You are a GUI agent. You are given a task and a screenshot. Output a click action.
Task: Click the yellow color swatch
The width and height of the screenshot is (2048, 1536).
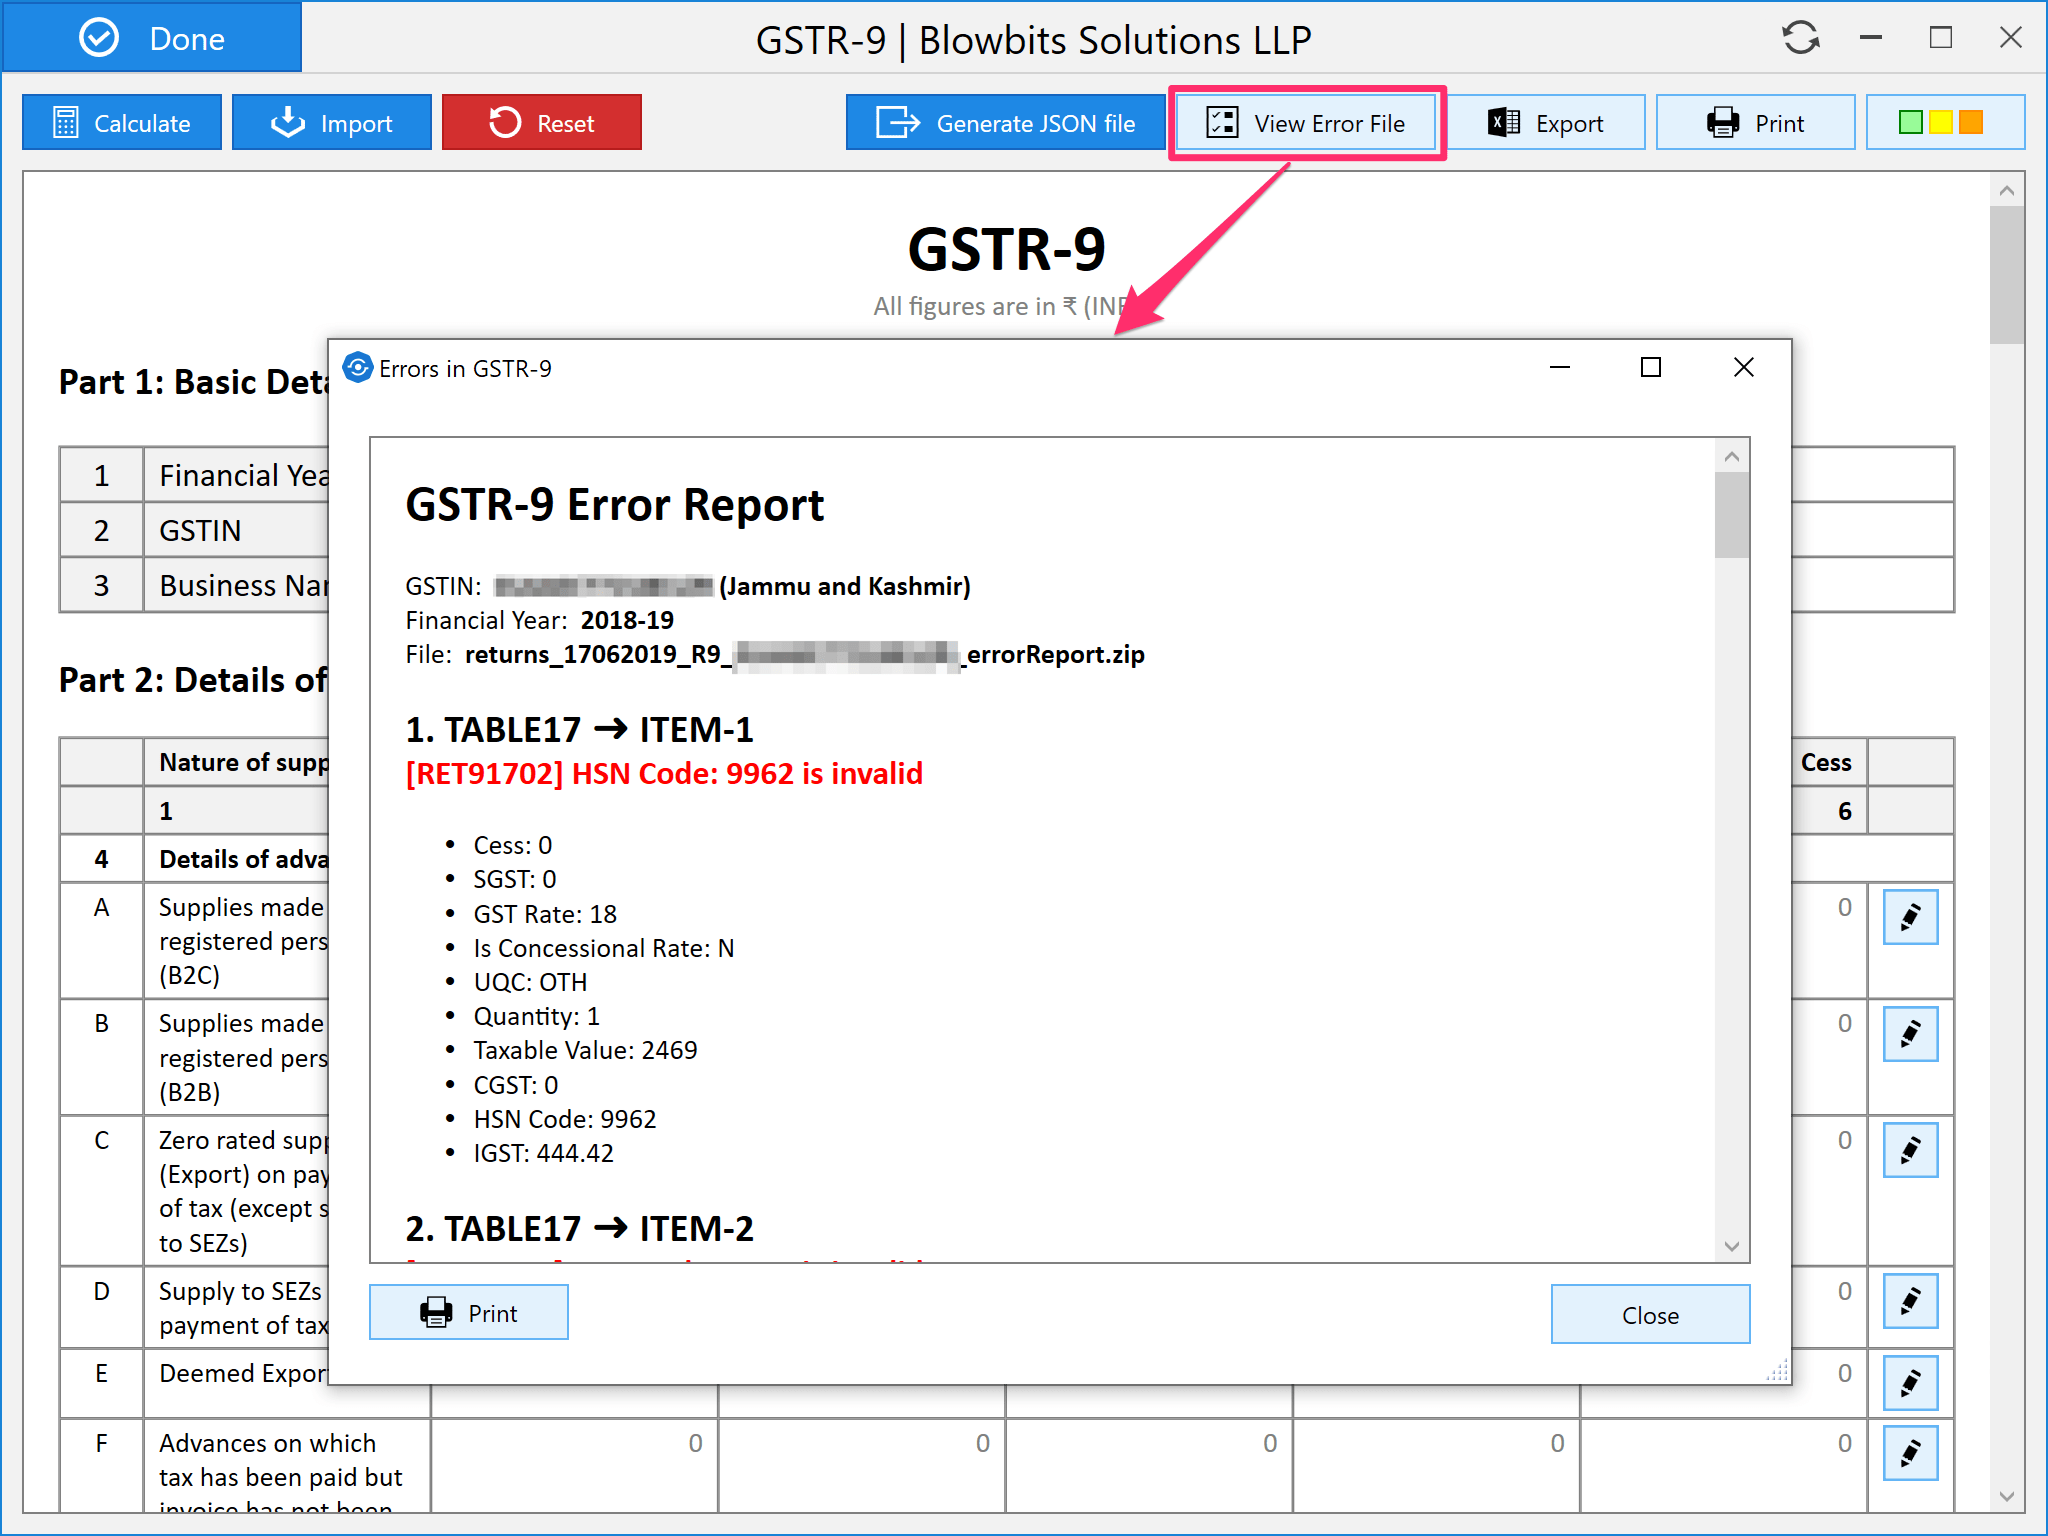click(x=1940, y=122)
